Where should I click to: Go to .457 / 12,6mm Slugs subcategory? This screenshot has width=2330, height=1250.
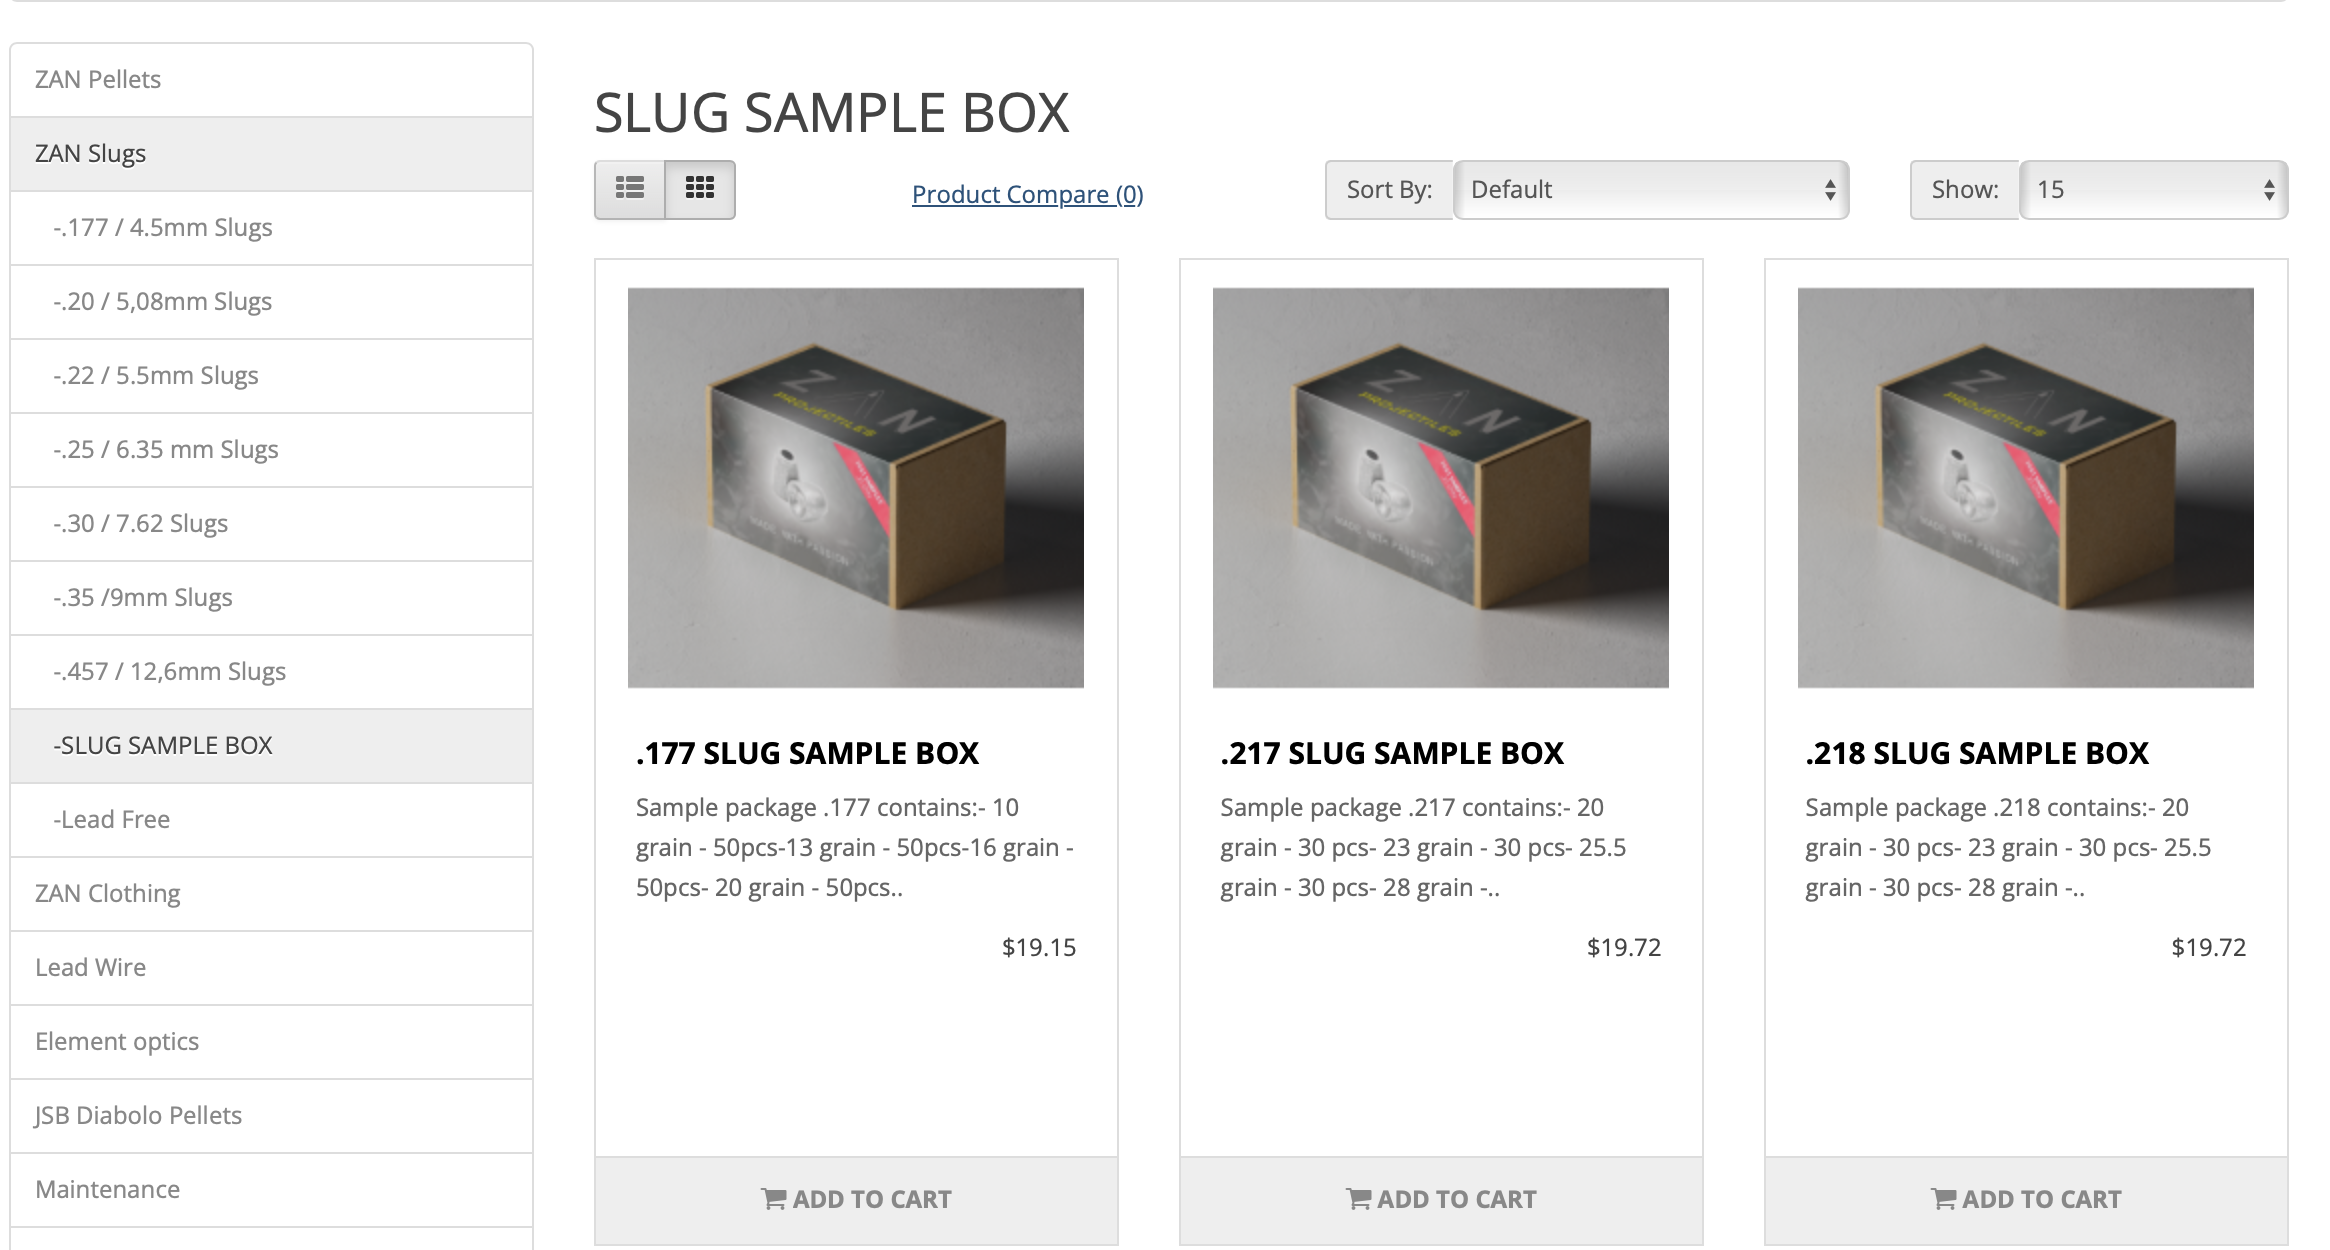pos(271,672)
